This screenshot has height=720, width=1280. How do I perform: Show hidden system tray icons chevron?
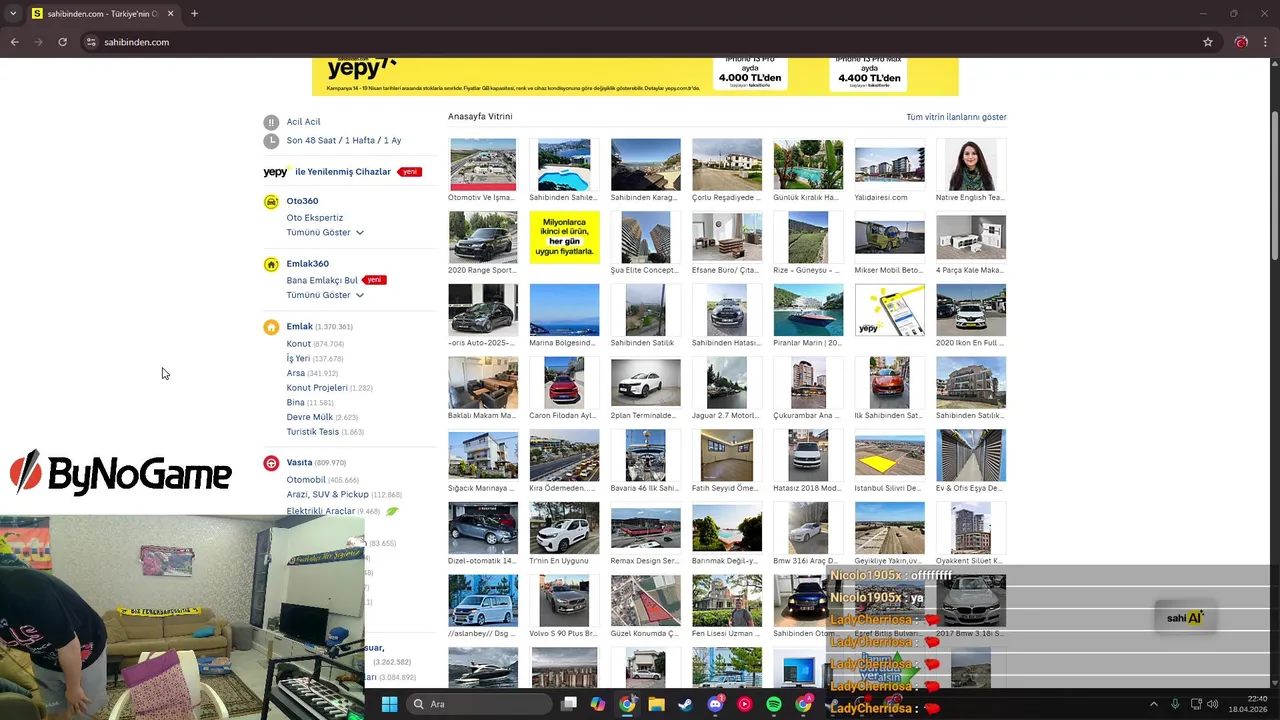click(x=1153, y=704)
